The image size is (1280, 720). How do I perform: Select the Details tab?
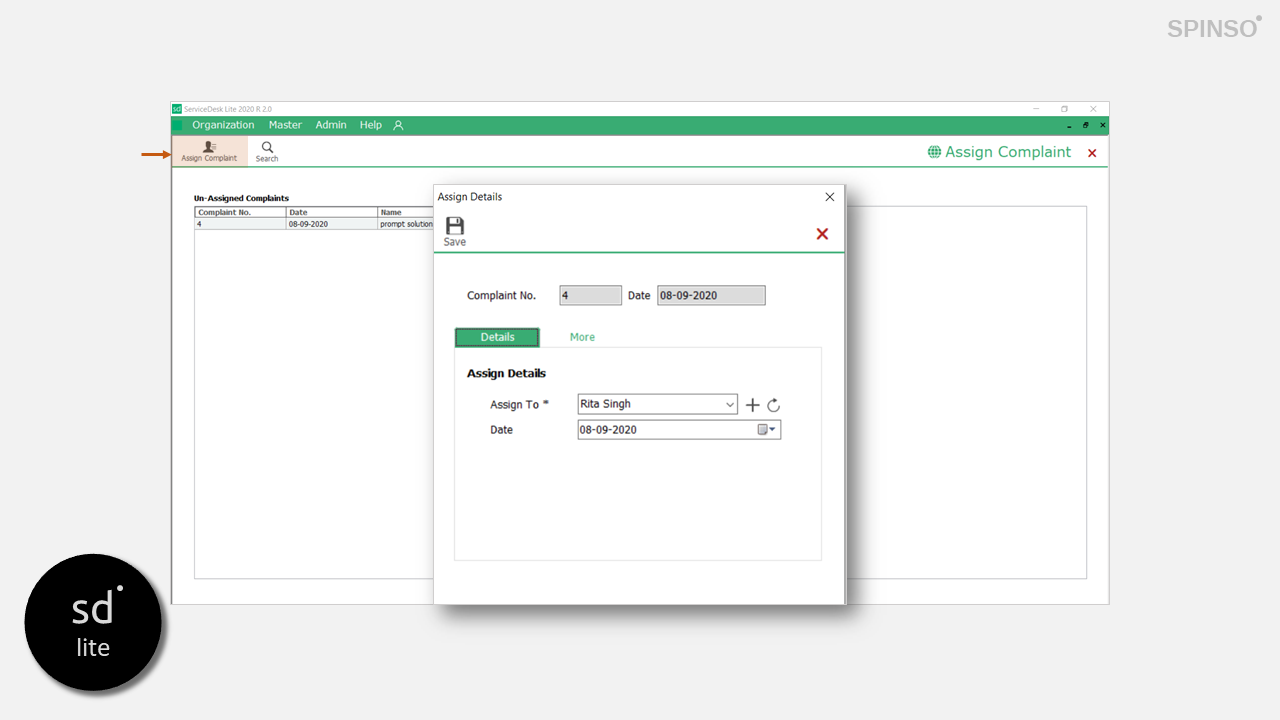(x=497, y=337)
